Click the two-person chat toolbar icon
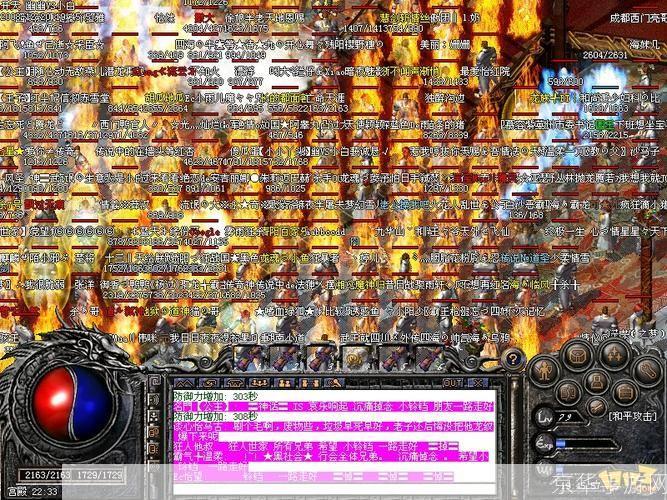Viewport: 667px width, 500px height. click(x=285, y=383)
